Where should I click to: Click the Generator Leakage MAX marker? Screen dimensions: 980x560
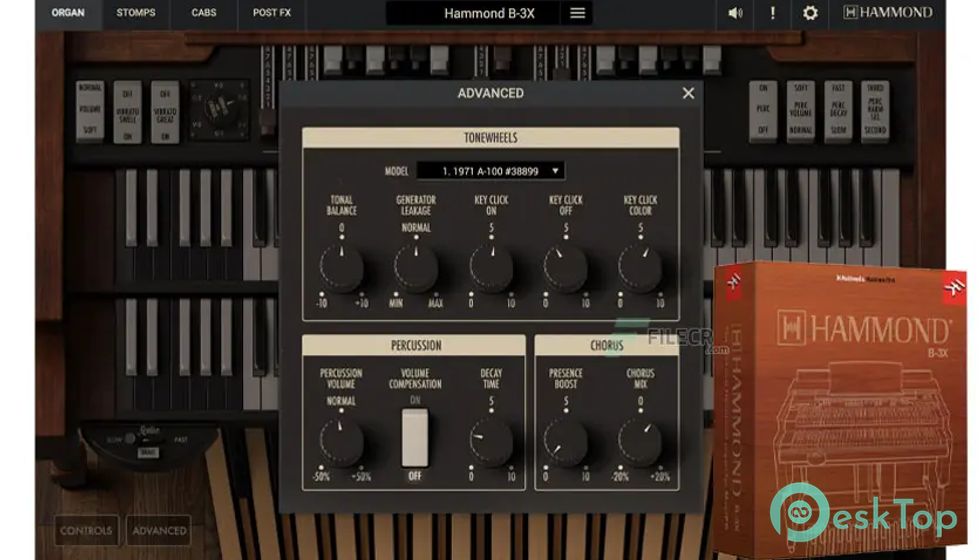coord(436,303)
